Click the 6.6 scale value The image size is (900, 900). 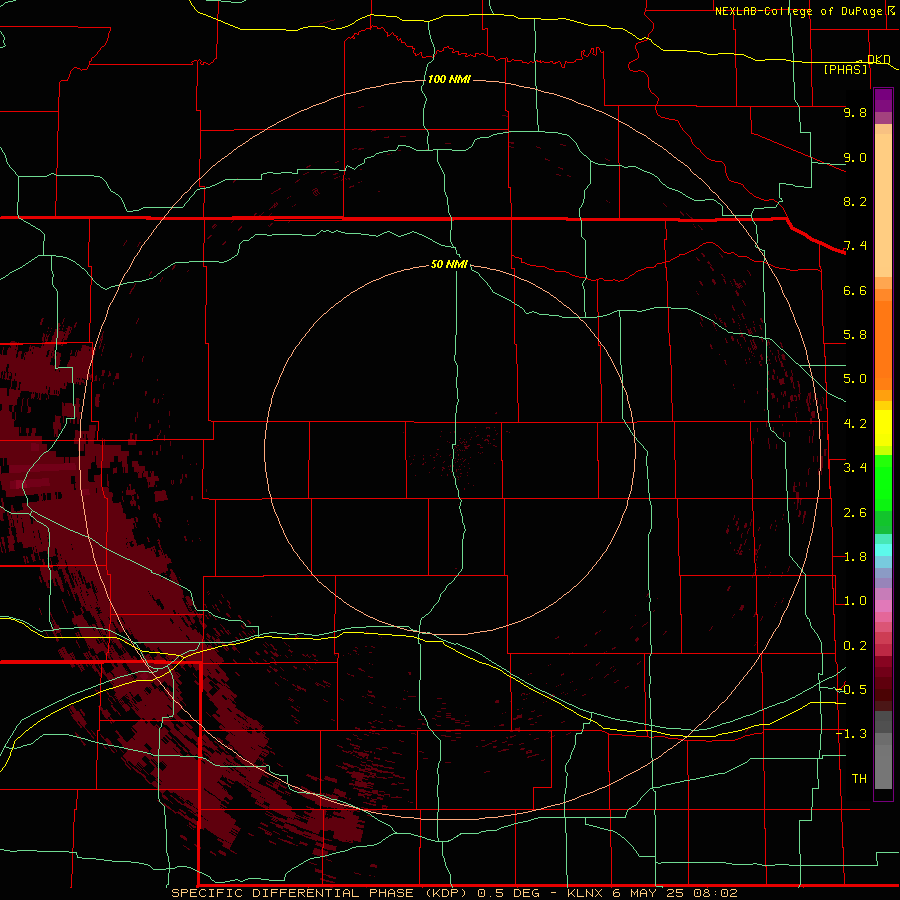855,290
